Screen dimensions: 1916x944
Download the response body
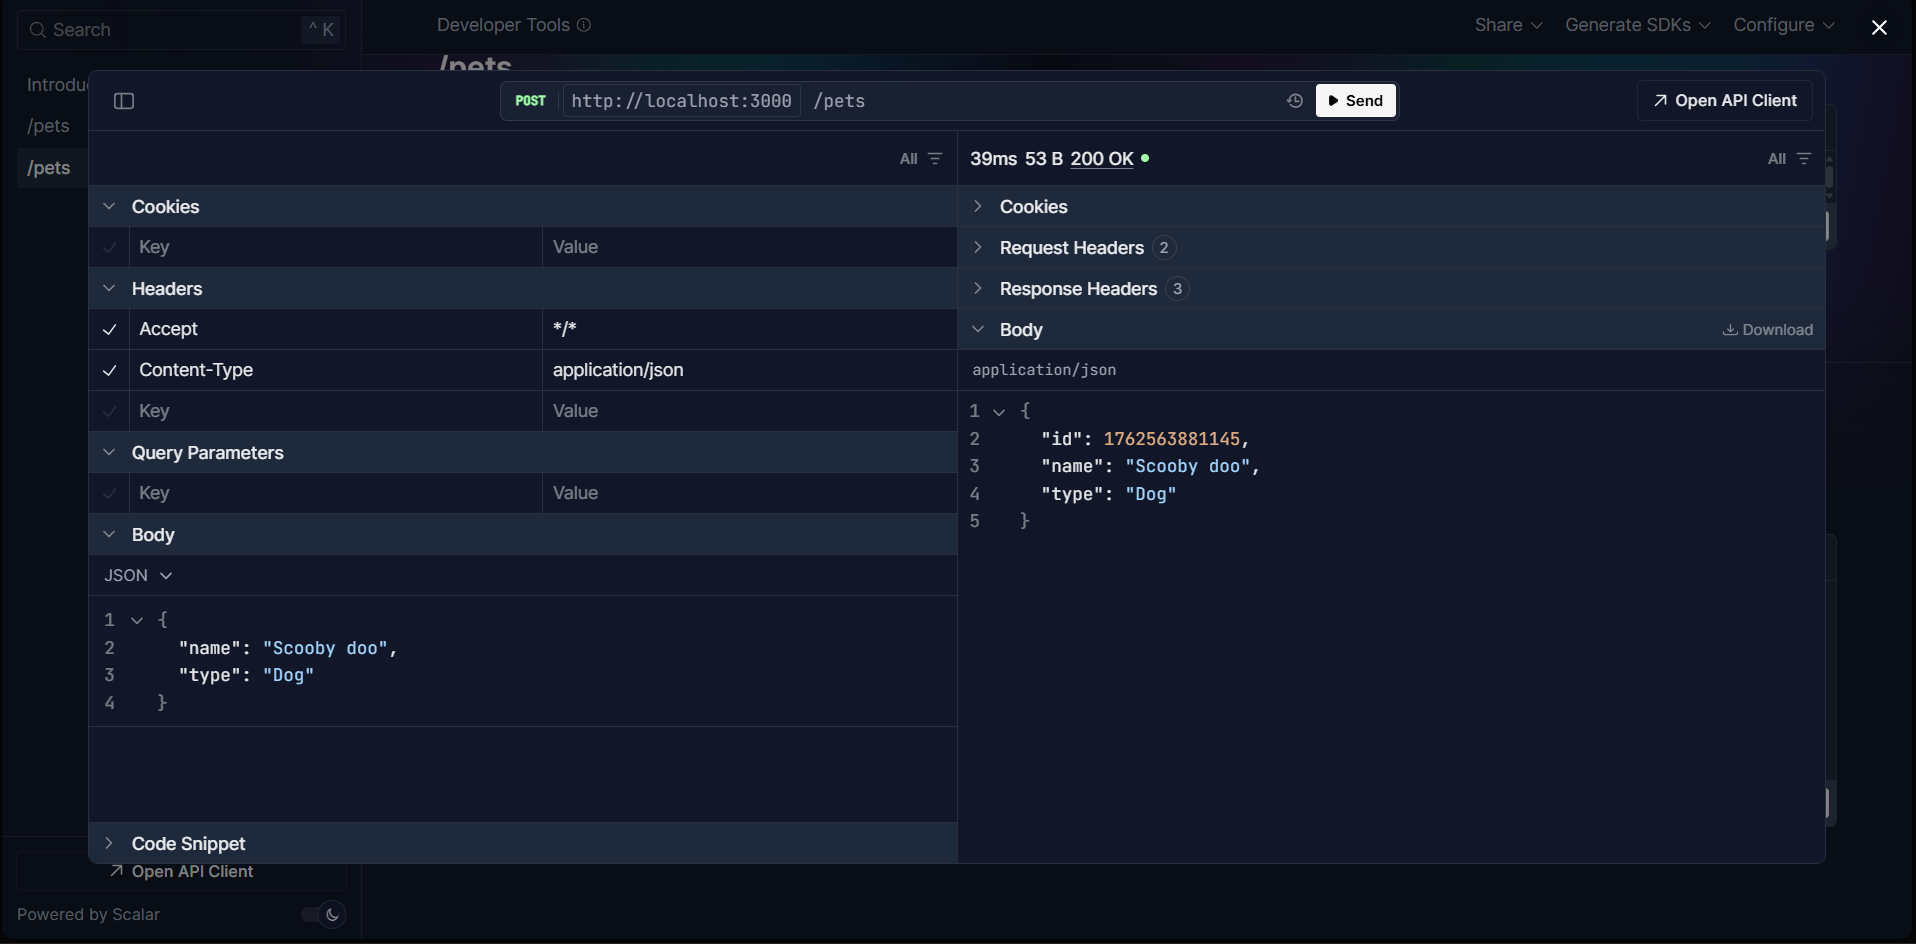pos(1767,330)
